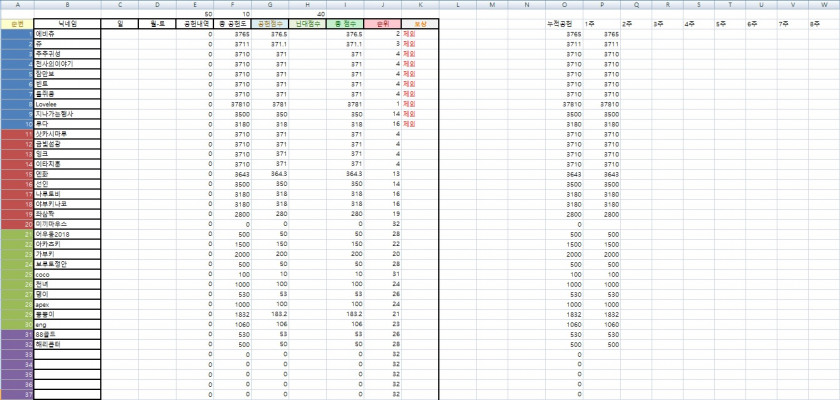Select the red 순위 header cell
Screen dimensions: 840x400
click(381, 22)
